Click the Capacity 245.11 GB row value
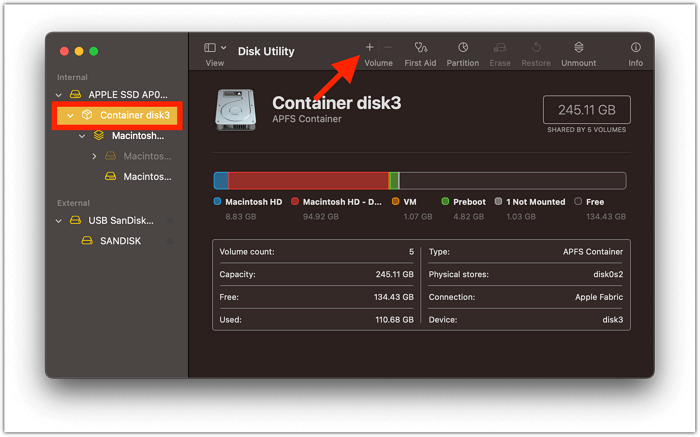The height and width of the screenshot is (437, 700). (x=395, y=274)
